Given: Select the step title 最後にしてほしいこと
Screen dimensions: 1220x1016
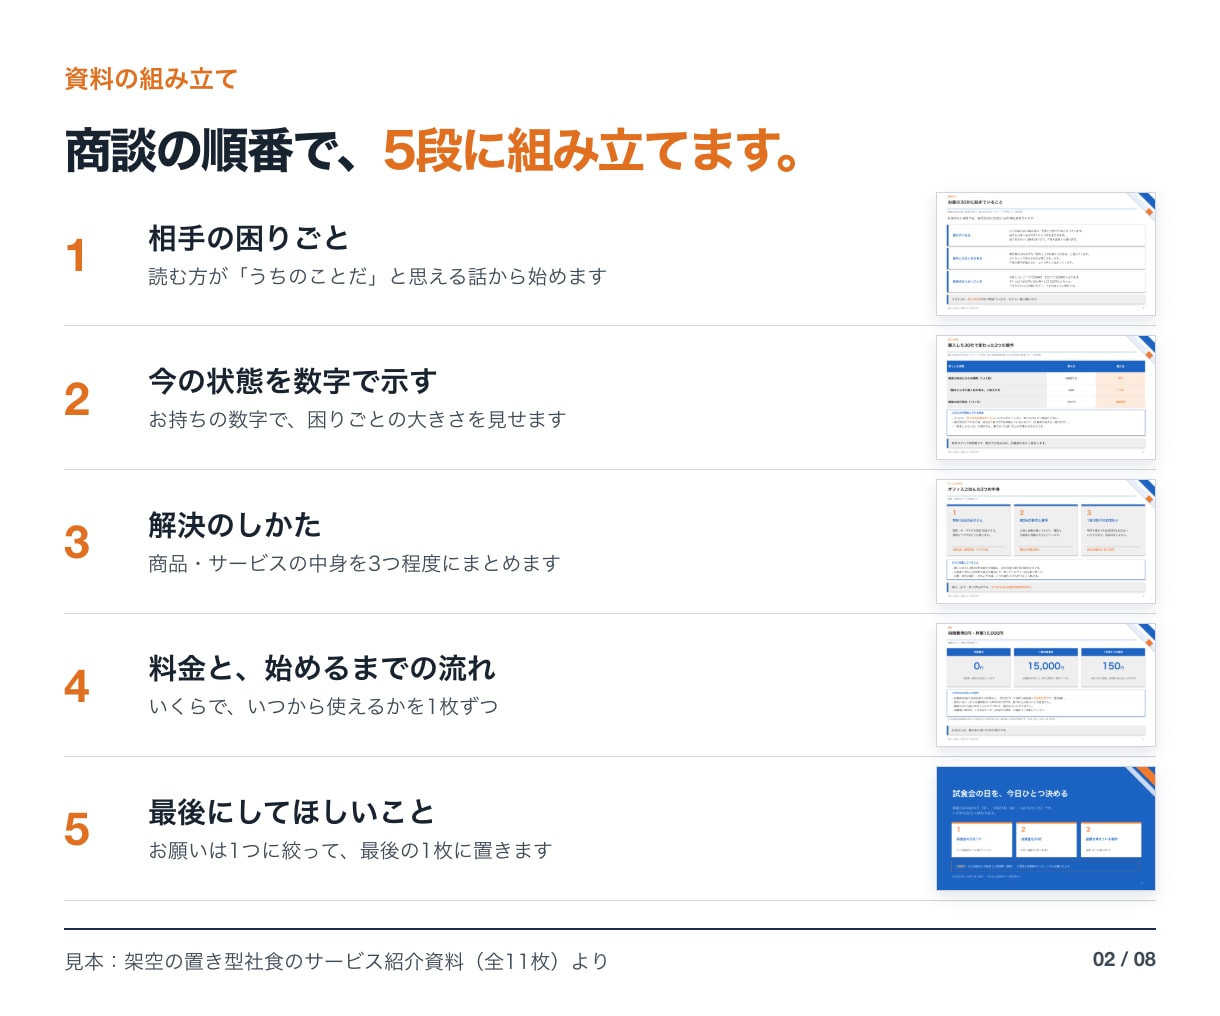Looking at the screenshot, I should point(292,812).
